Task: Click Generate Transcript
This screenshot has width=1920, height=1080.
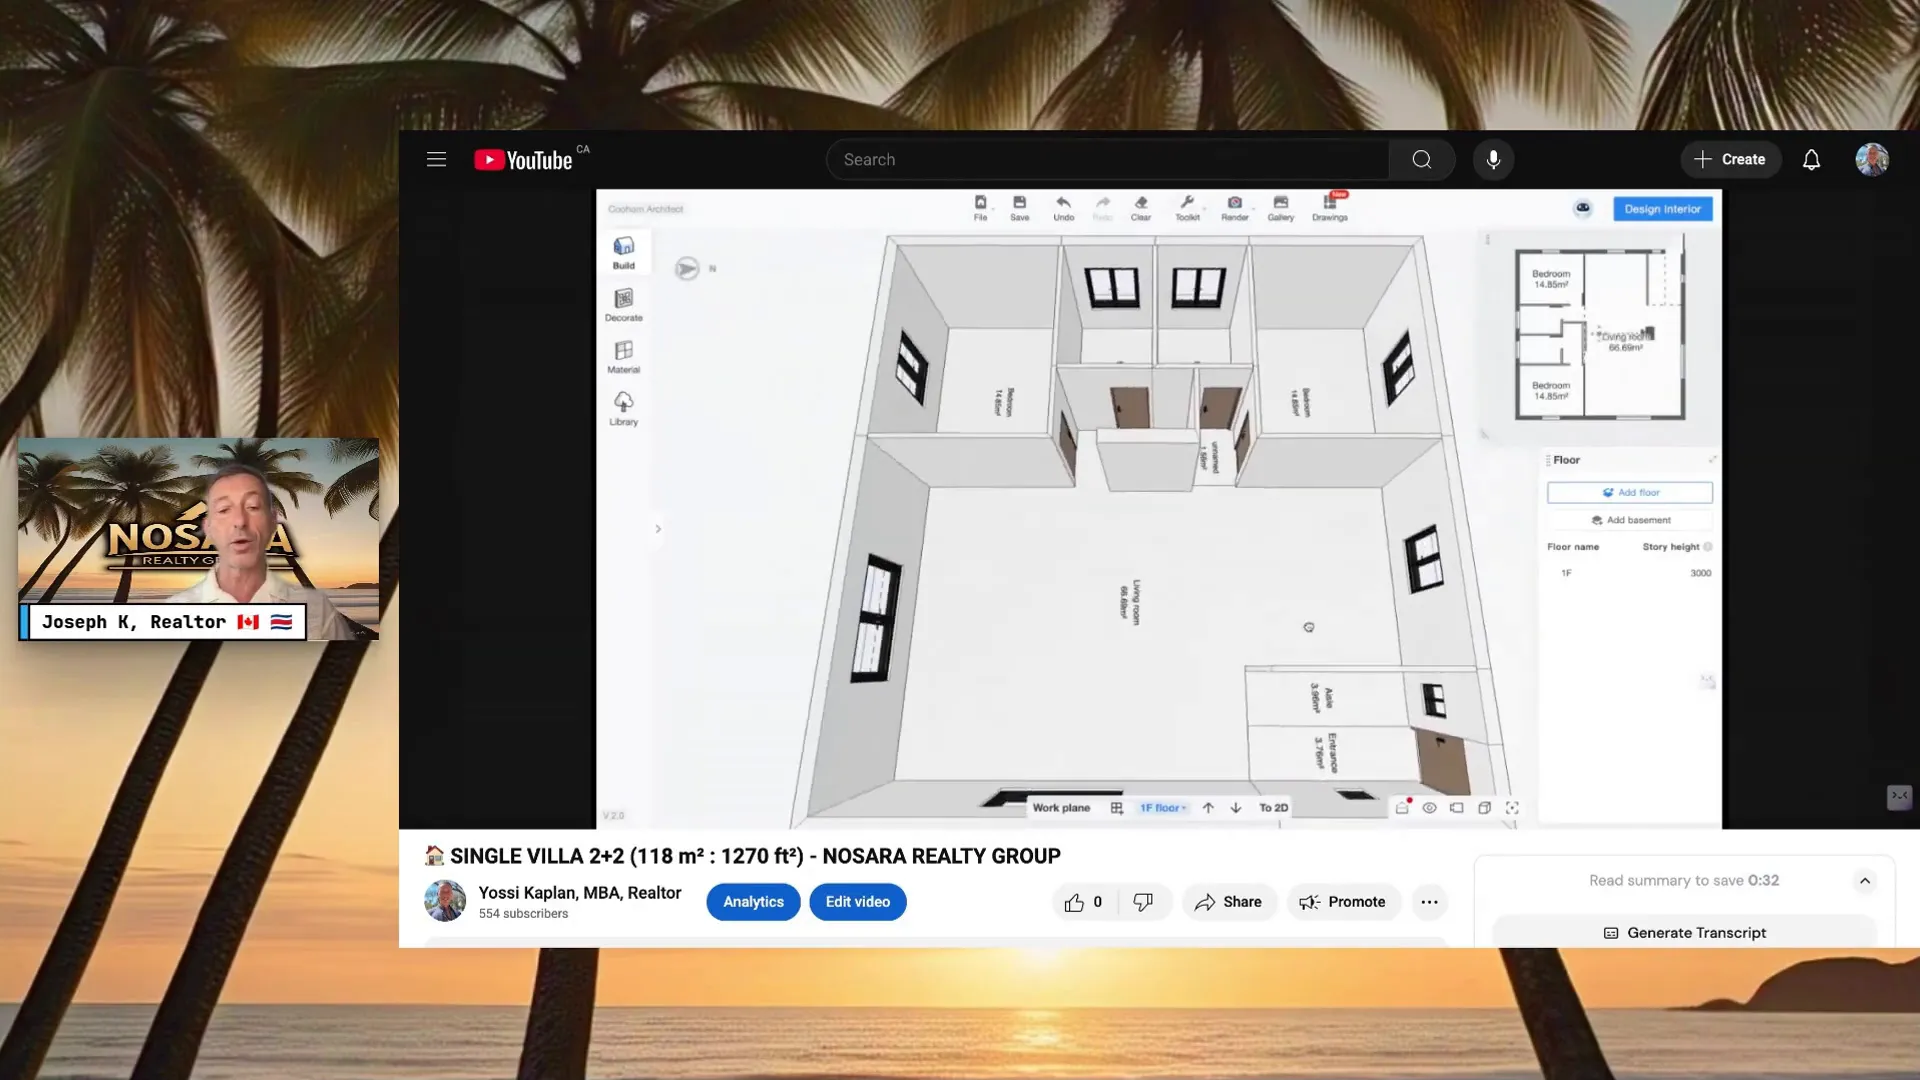Action: tap(1685, 933)
